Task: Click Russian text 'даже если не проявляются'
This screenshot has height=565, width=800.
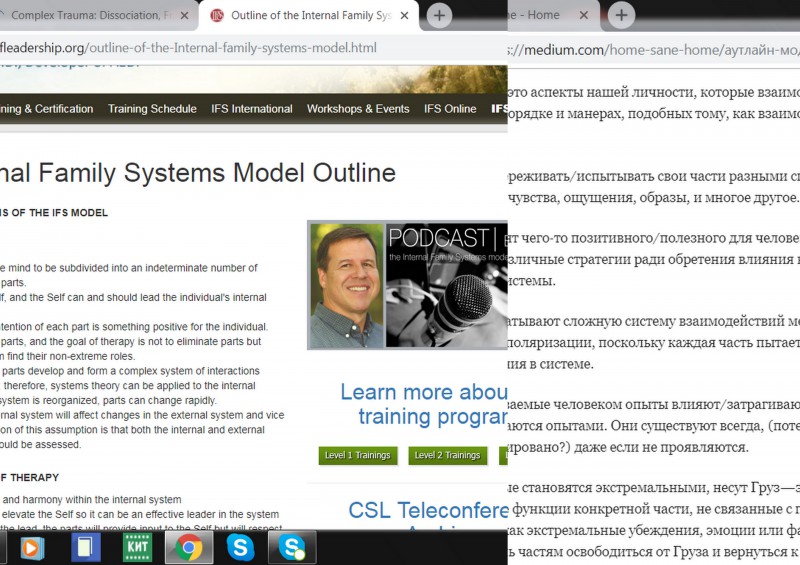Action: click(661, 448)
